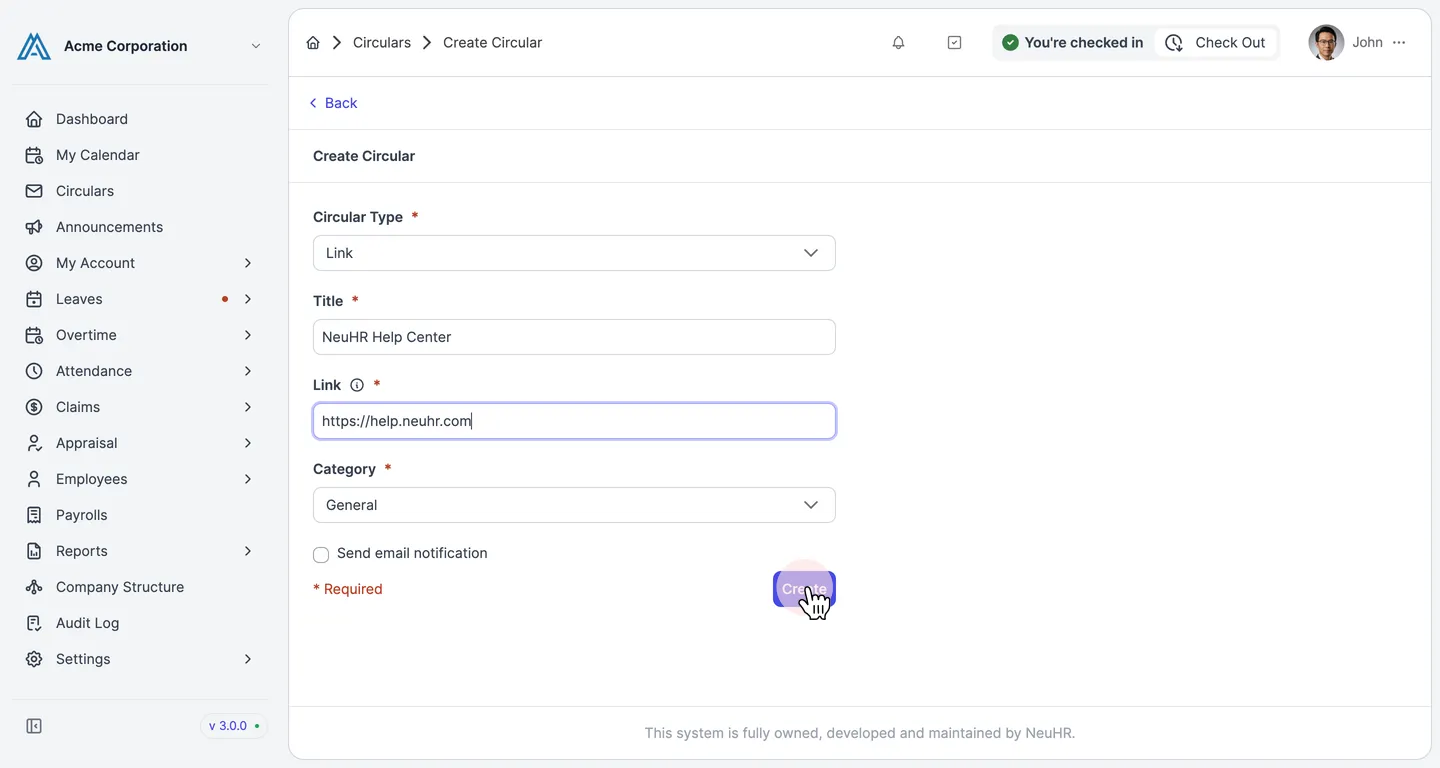Click the Acme Corporation logo icon

34,46
